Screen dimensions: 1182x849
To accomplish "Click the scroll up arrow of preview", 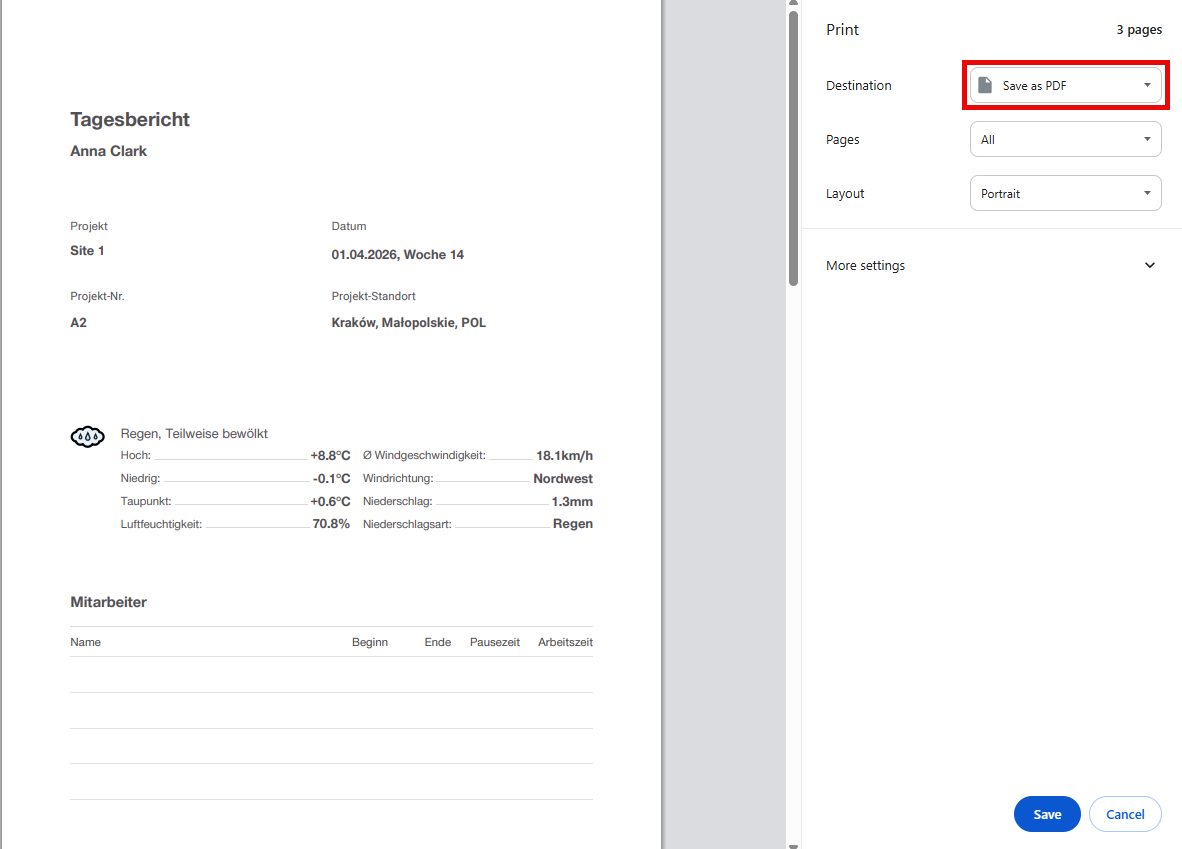I will (793, 5).
